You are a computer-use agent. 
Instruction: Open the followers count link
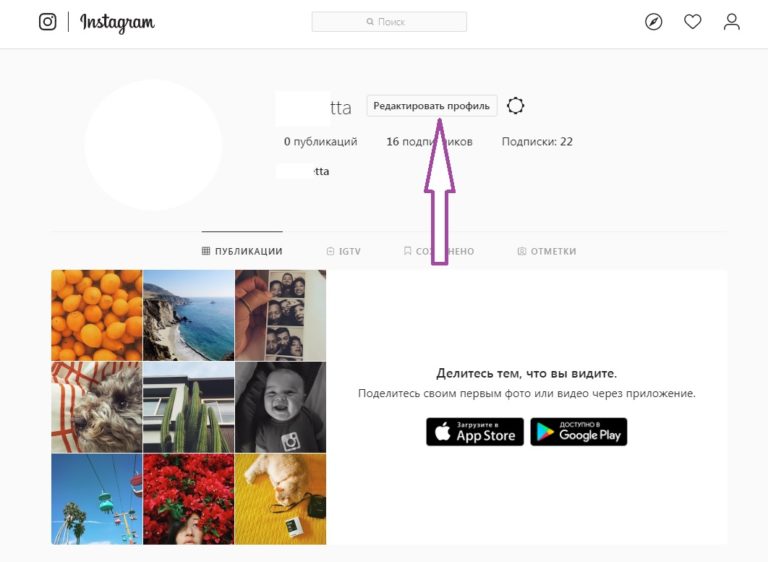(x=430, y=142)
